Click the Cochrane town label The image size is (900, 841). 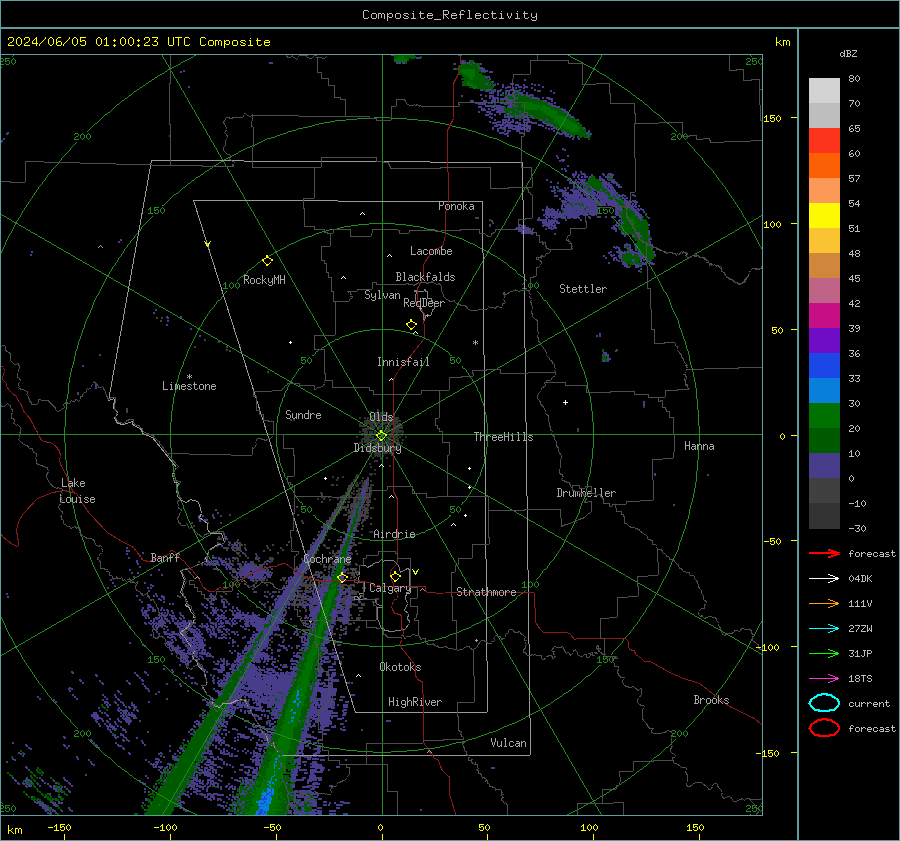(327, 559)
